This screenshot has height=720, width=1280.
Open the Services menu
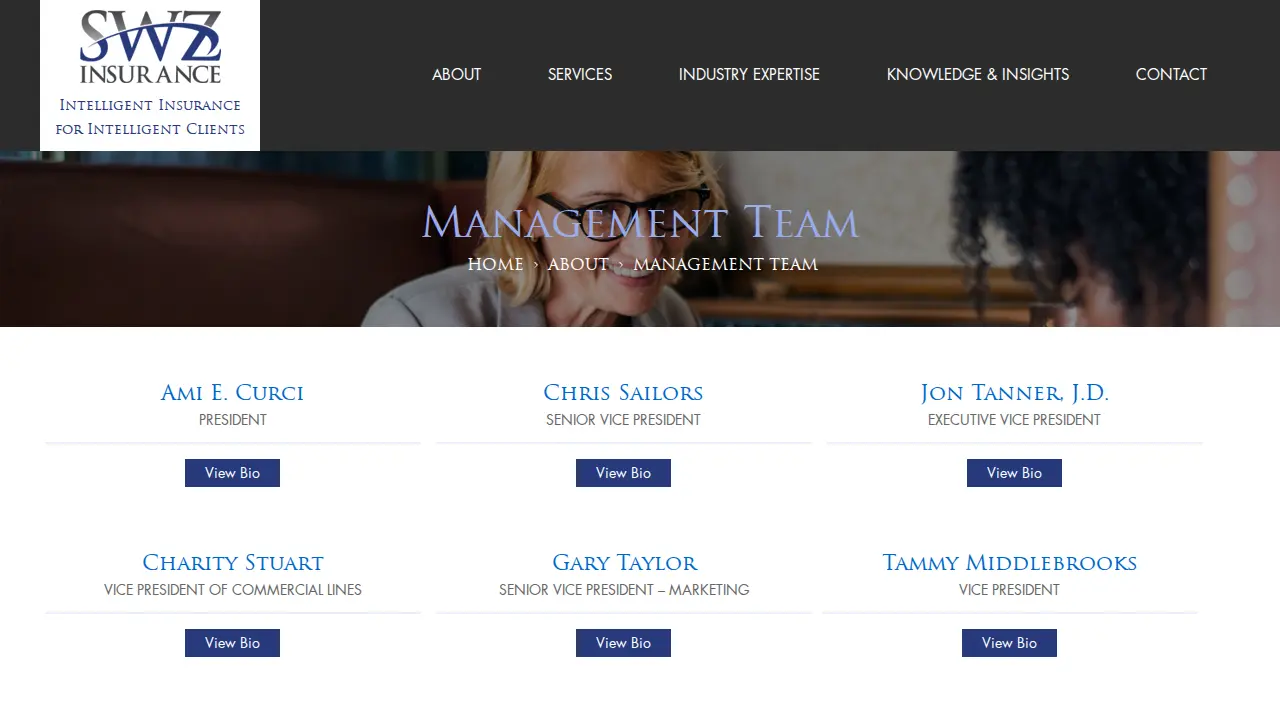(580, 74)
